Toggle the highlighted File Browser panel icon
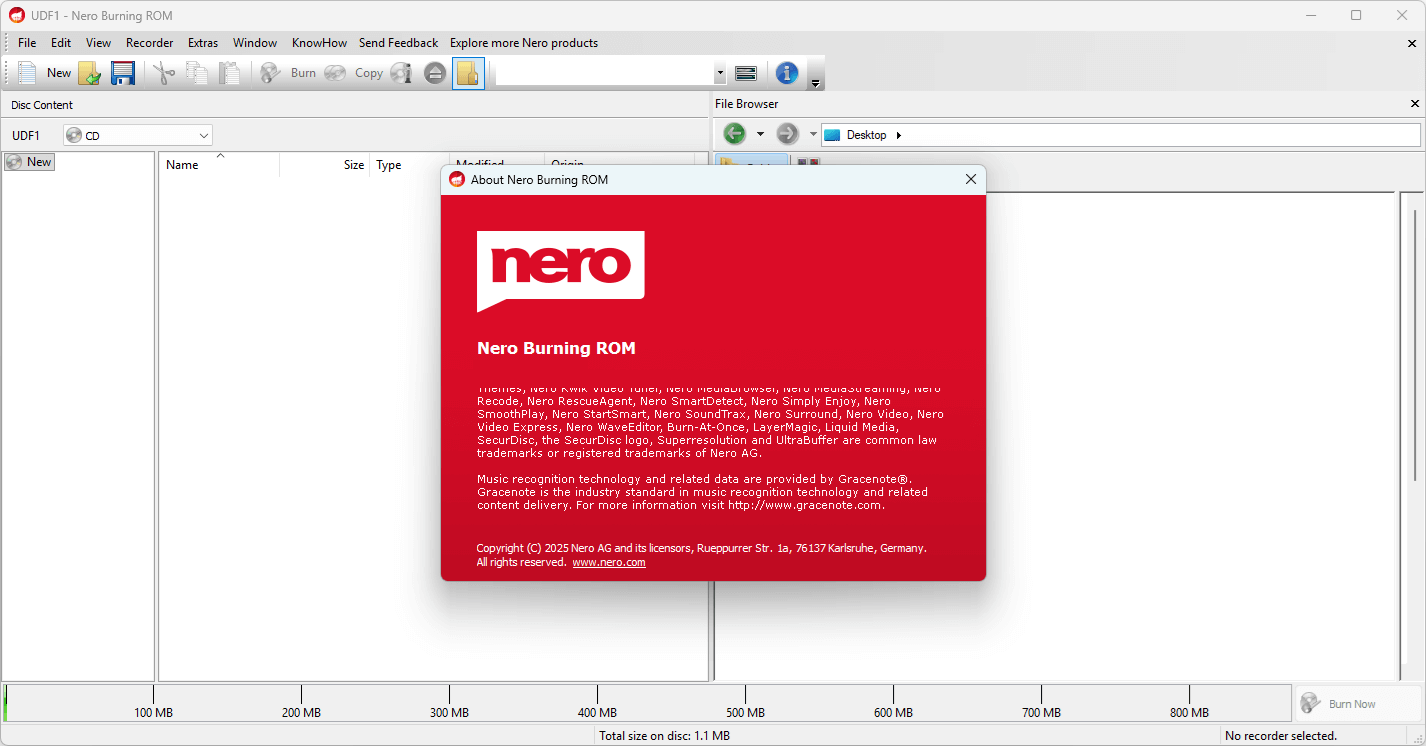The height and width of the screenshot is (746, 1426). [x=468, y=72]
